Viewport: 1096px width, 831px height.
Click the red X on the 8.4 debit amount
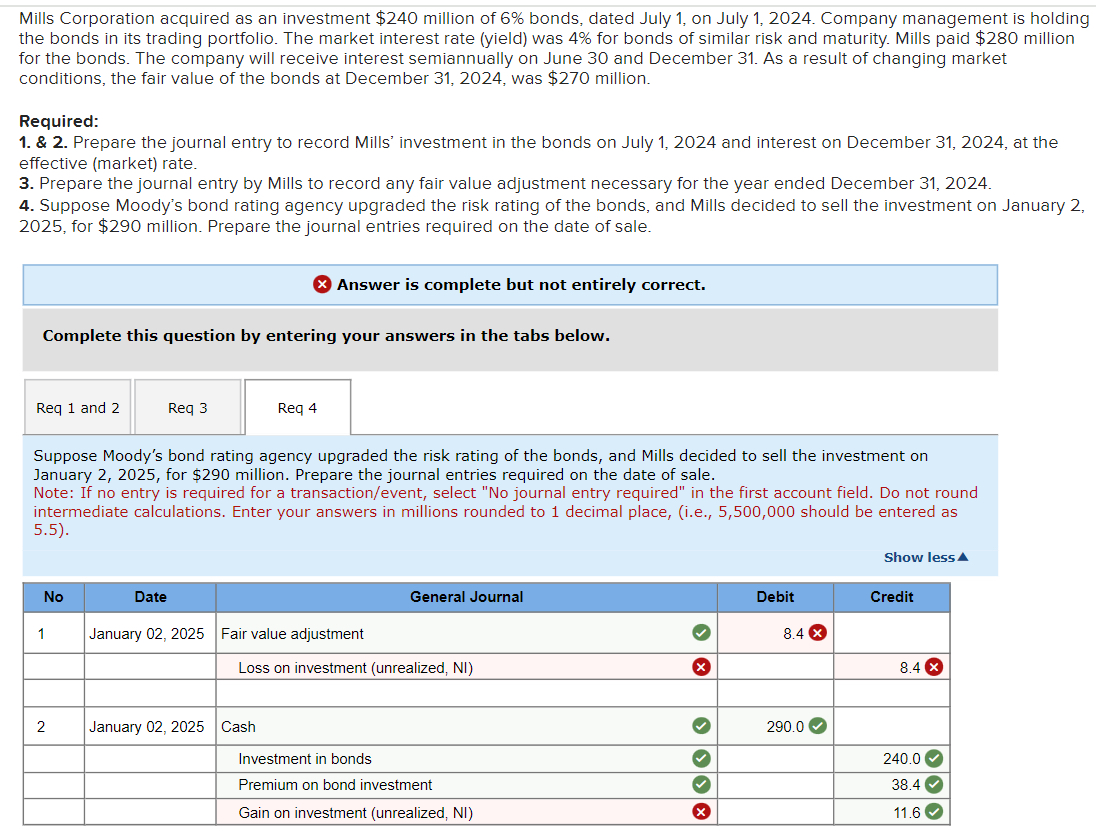coord(820,633)
